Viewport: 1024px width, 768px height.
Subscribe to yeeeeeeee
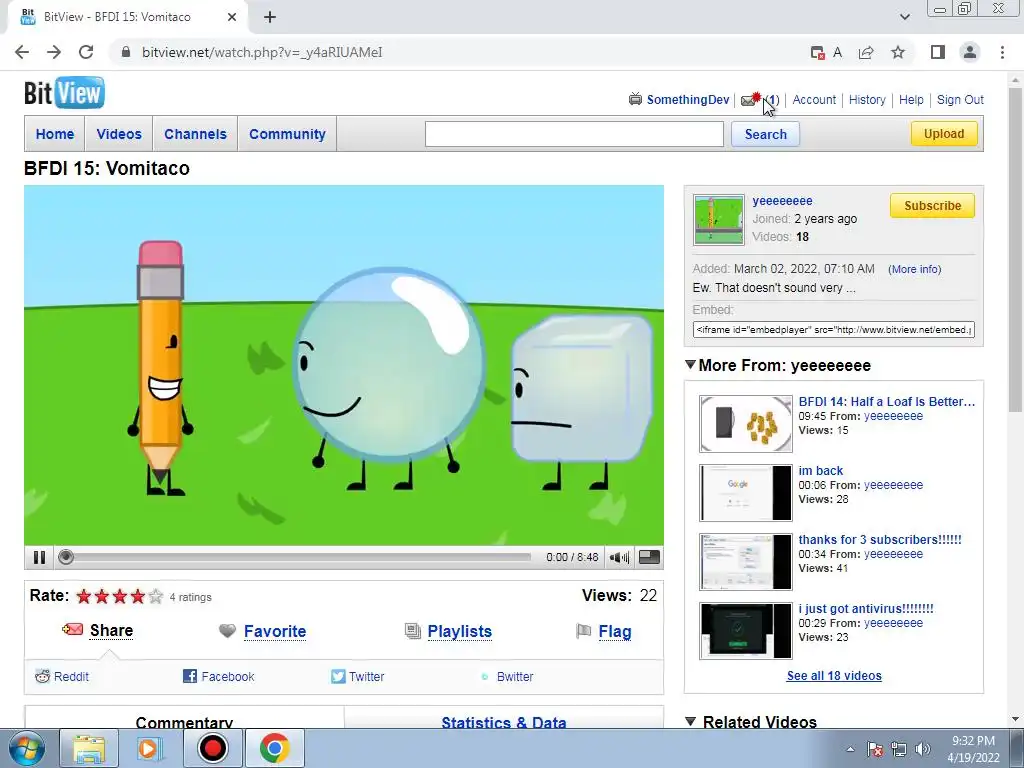[932, 206]
